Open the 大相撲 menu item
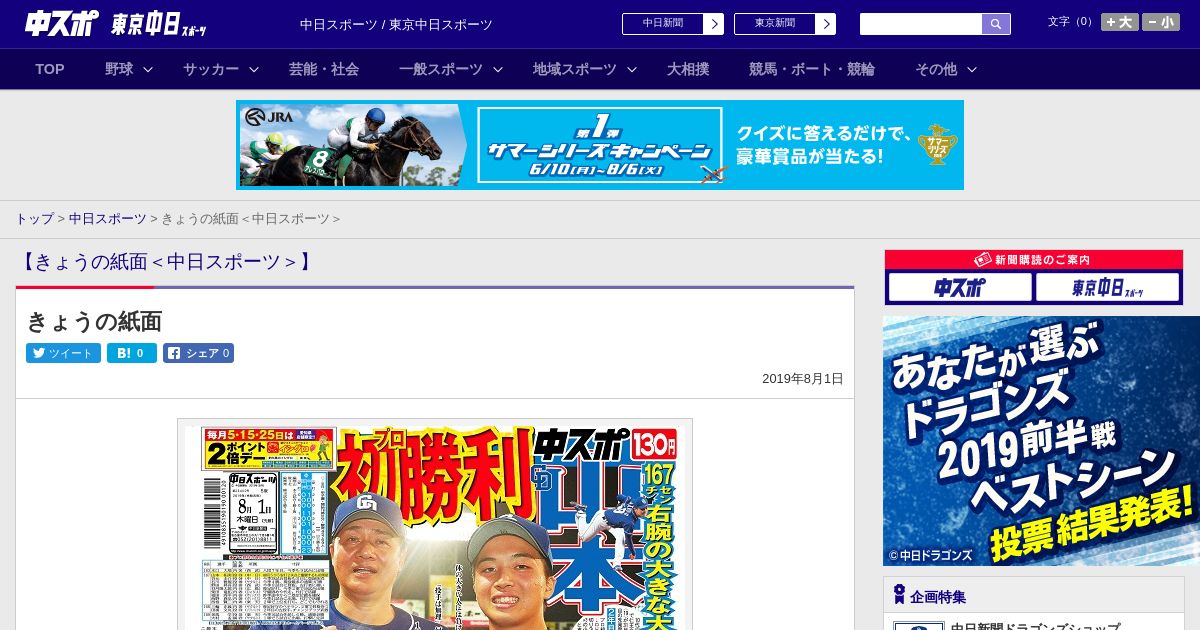 [x=688, y=69]
